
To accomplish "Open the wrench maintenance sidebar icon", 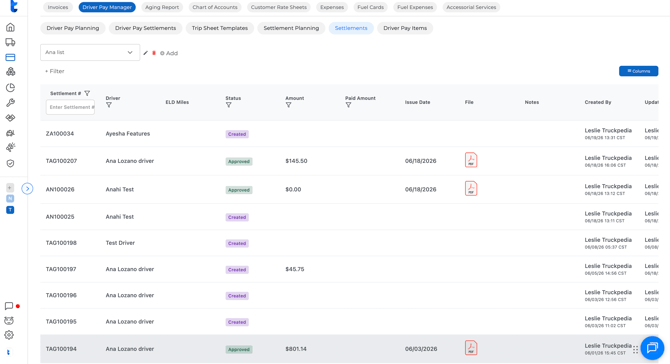I will tap(10, 103).
